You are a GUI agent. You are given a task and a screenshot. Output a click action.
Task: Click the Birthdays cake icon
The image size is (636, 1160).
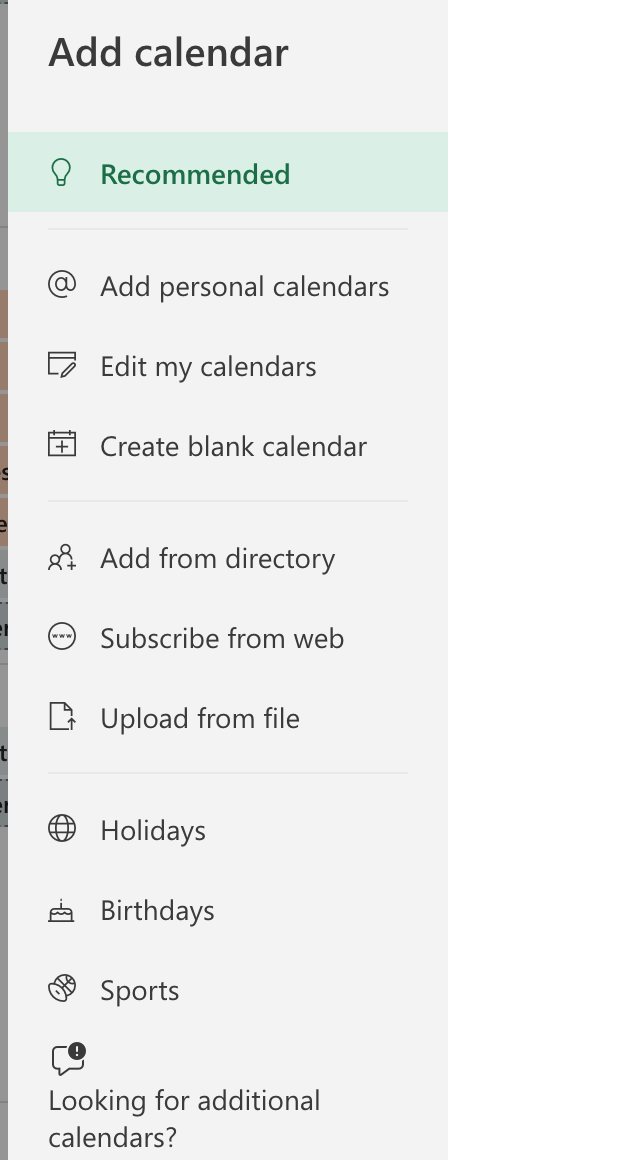click(61, 911)
